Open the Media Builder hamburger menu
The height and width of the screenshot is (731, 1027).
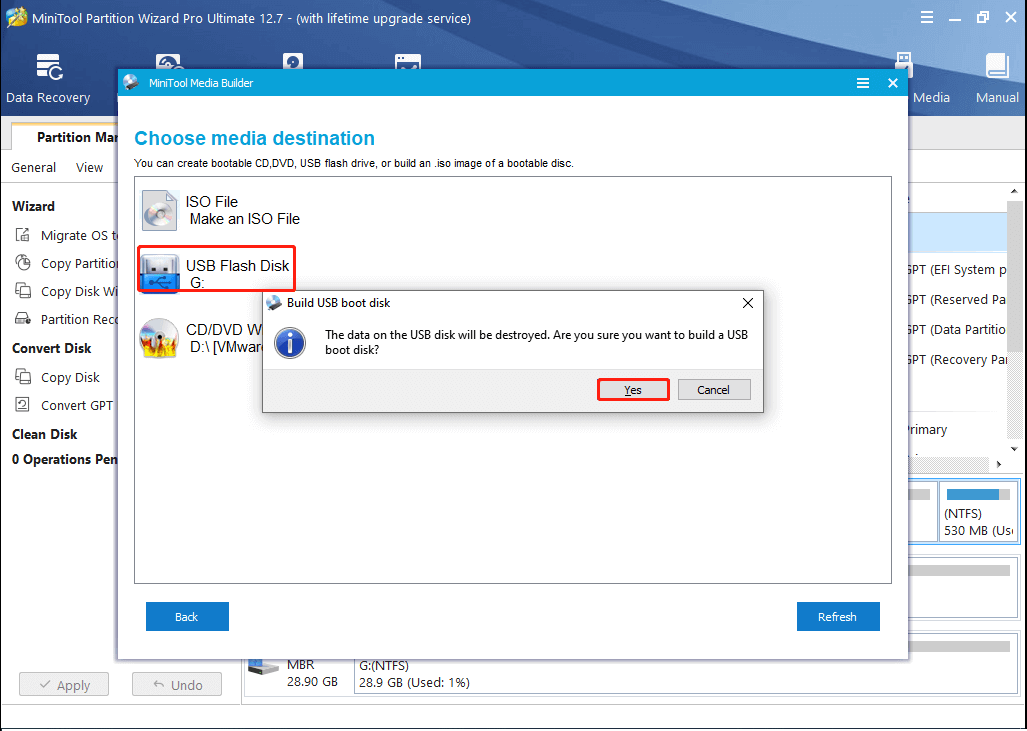(x=863, y=84)
